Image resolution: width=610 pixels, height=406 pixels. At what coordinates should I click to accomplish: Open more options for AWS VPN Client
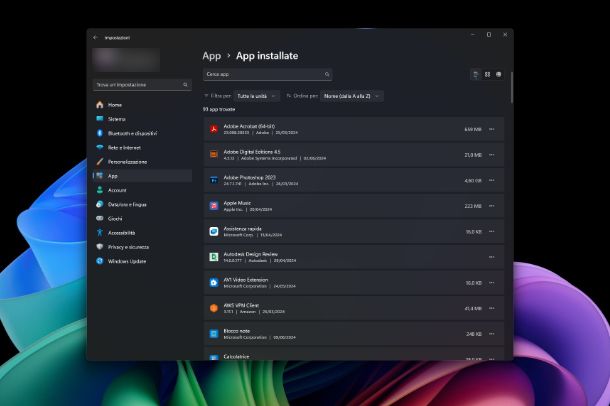(492, 308)
